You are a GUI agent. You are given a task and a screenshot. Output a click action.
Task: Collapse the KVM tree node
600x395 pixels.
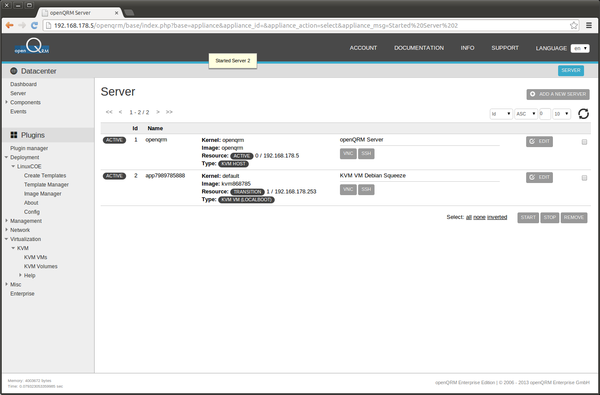[x=13, y=248]
